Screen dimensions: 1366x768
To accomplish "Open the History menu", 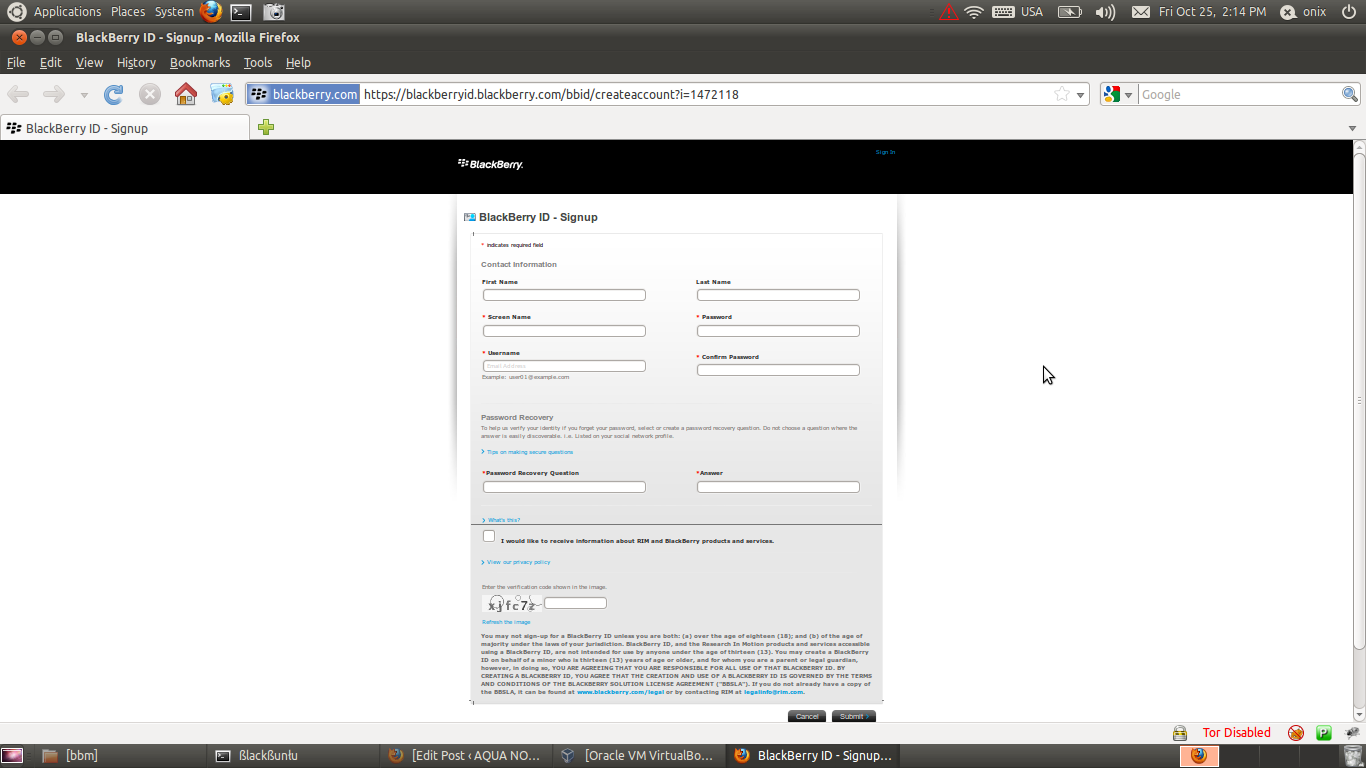I will [136, 62].
